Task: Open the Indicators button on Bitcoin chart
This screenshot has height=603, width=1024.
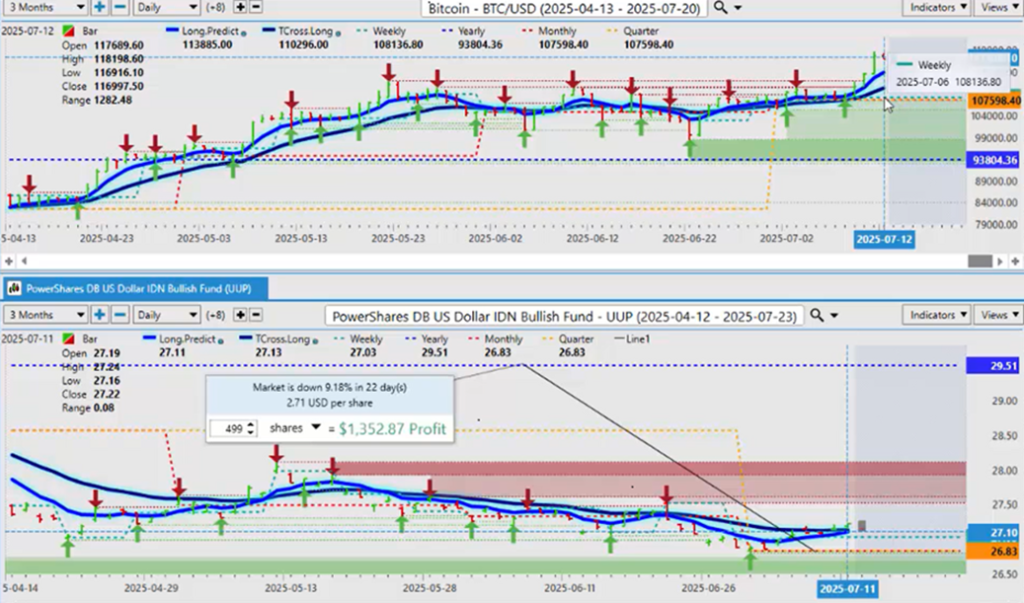Action: coord(936,7)
